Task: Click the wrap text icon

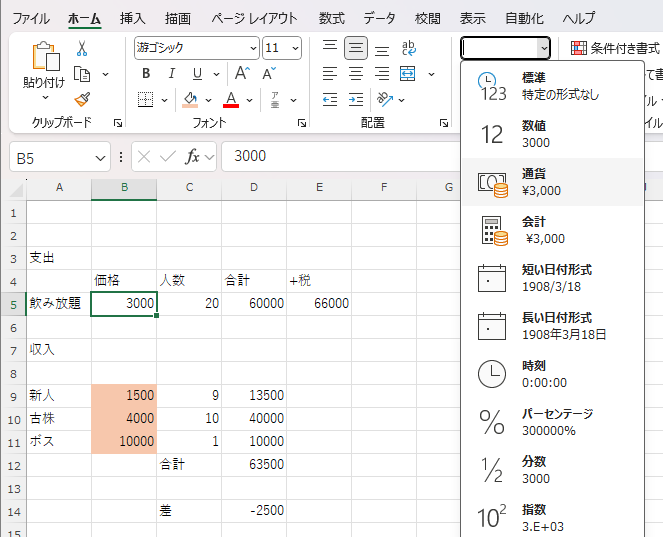Action: 408,48
